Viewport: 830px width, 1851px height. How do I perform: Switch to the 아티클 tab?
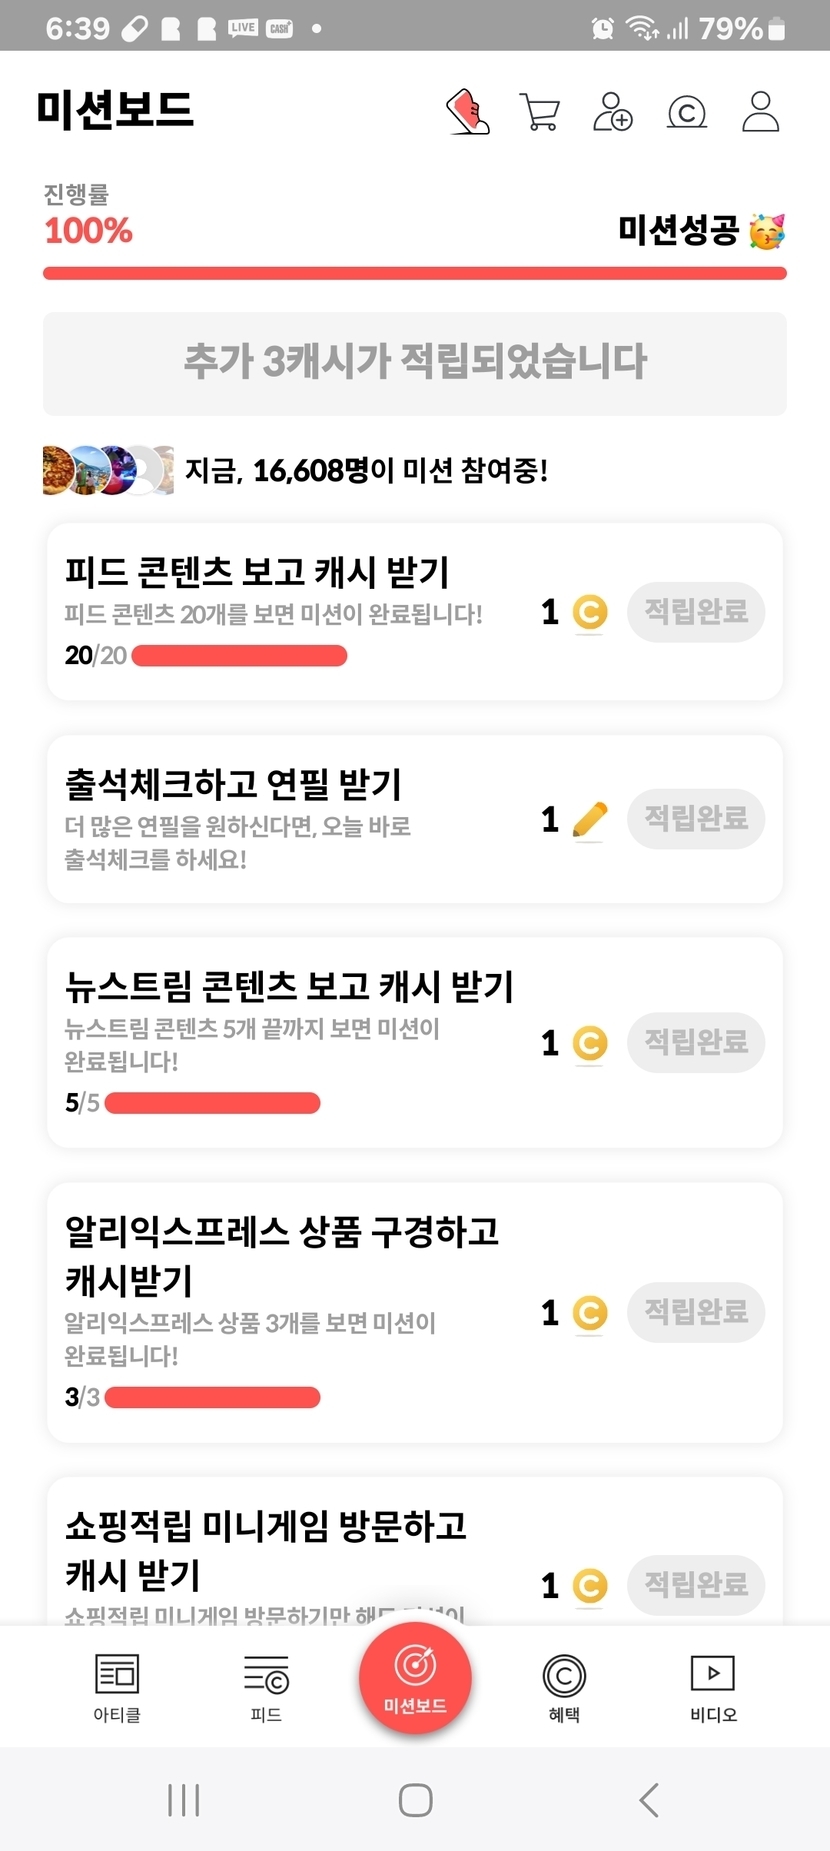[117, 1687]
